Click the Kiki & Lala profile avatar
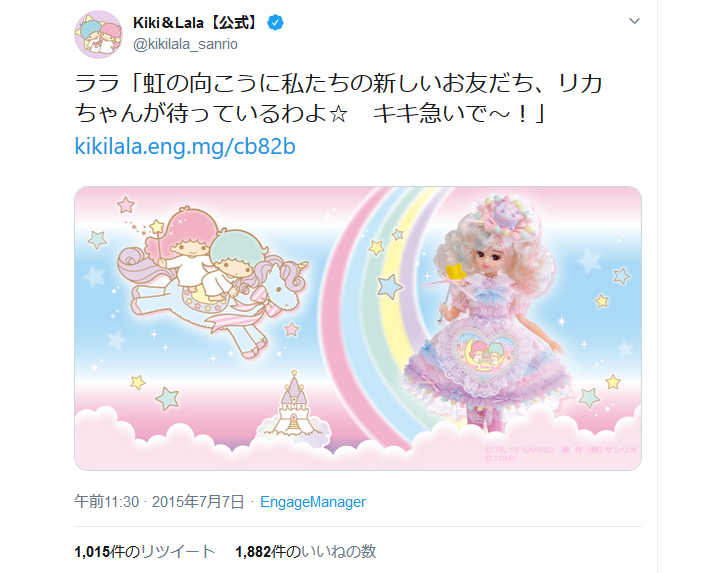 click(x=98, y=34)
